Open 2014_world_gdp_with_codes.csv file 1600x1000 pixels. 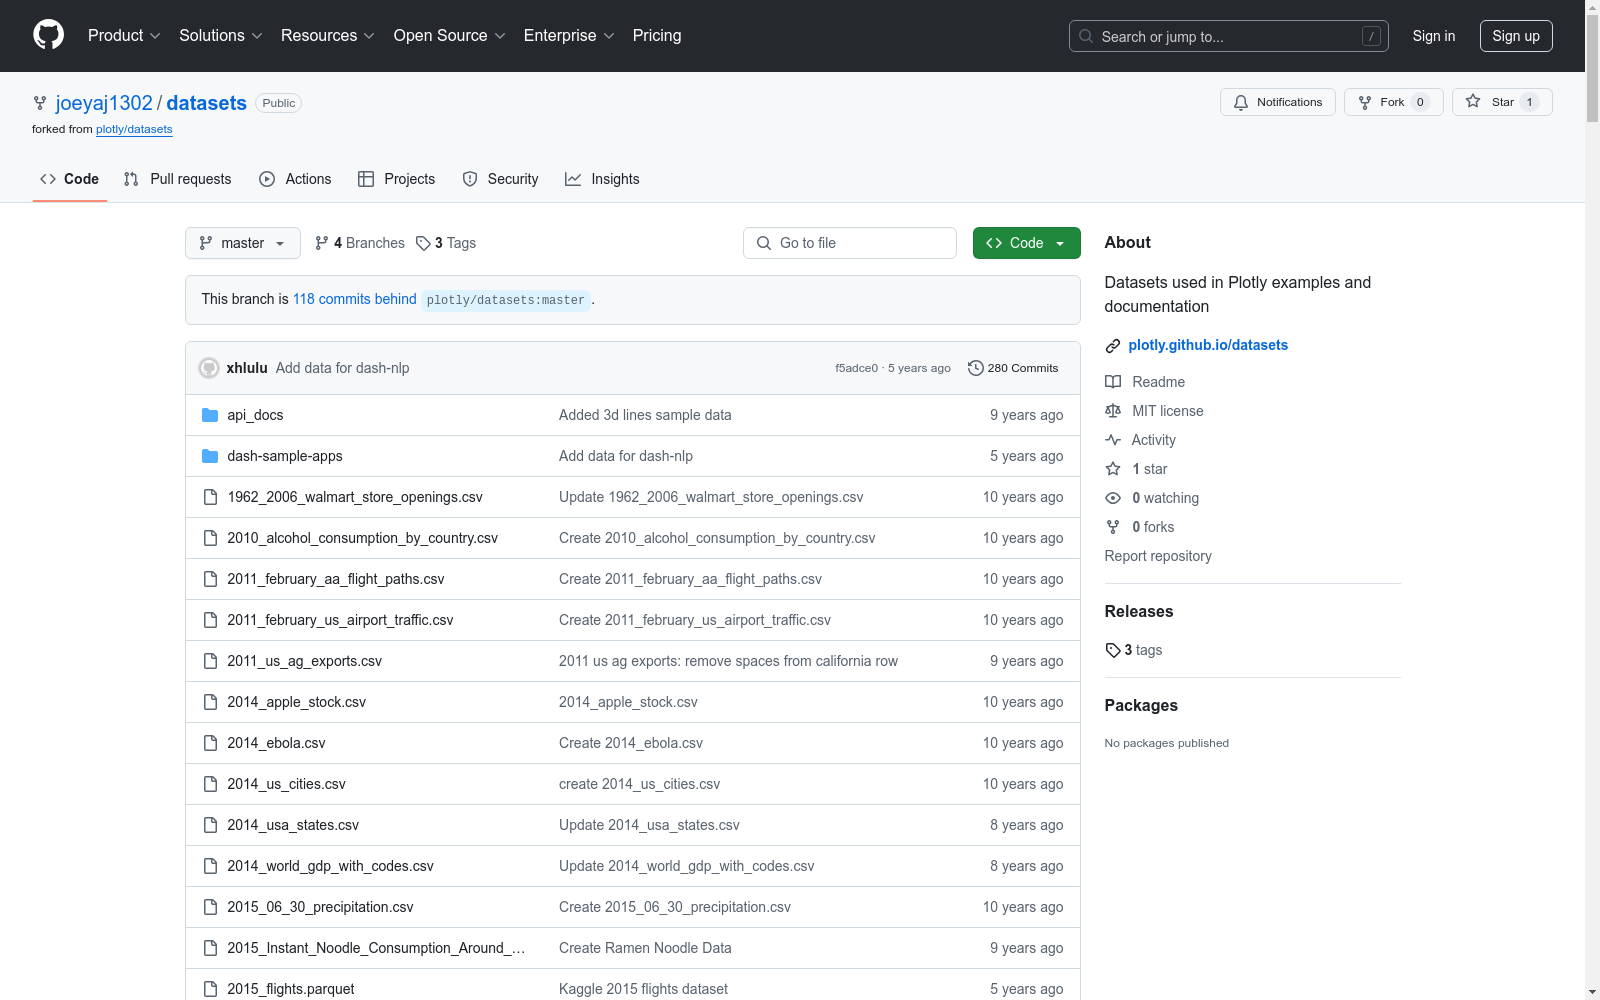(x=330, y=866)
